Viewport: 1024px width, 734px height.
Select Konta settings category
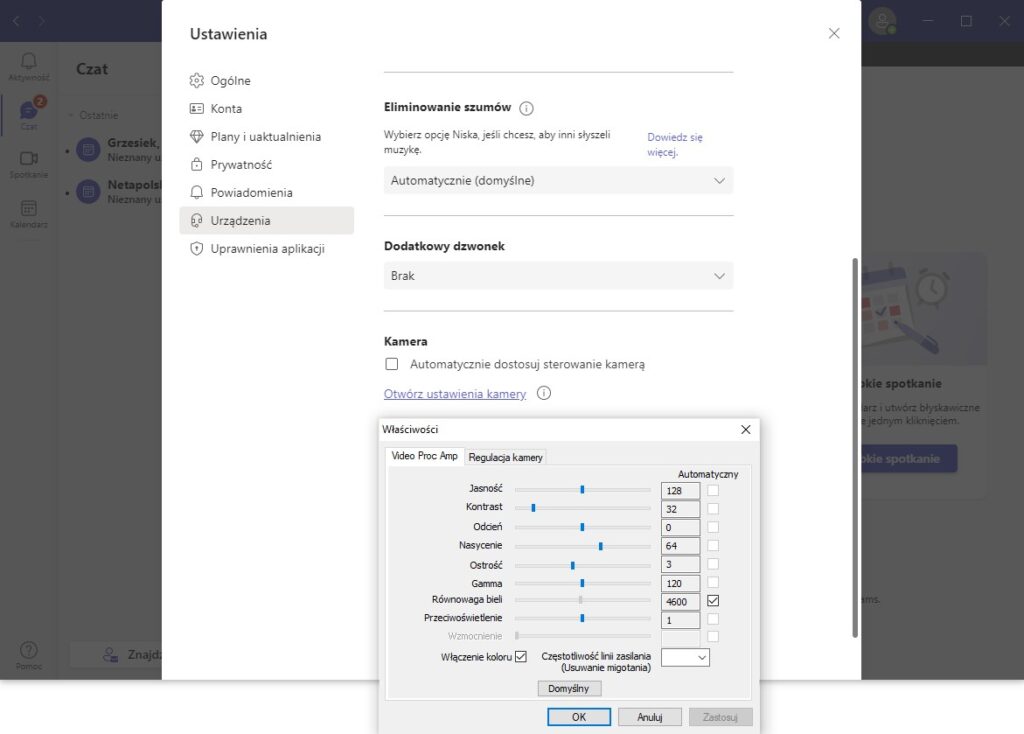tap(266, 108)
